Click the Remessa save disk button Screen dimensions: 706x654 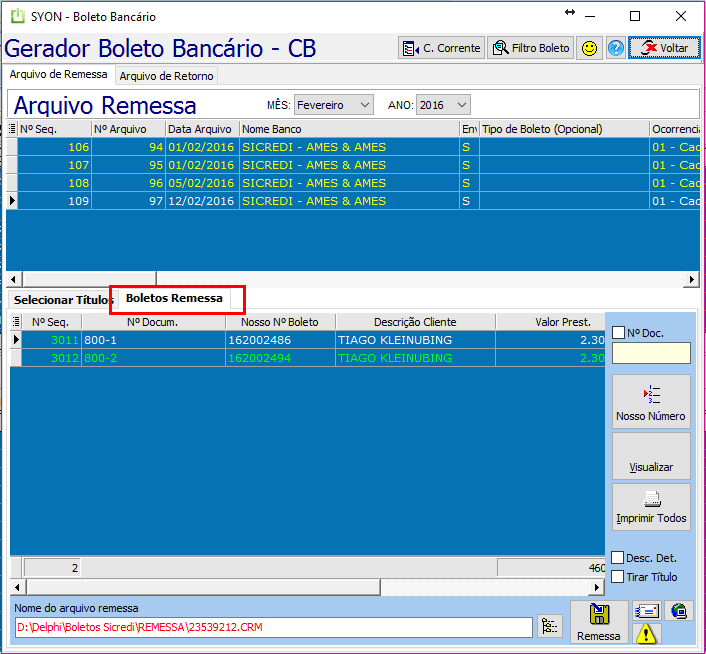(x=599, y=622)
